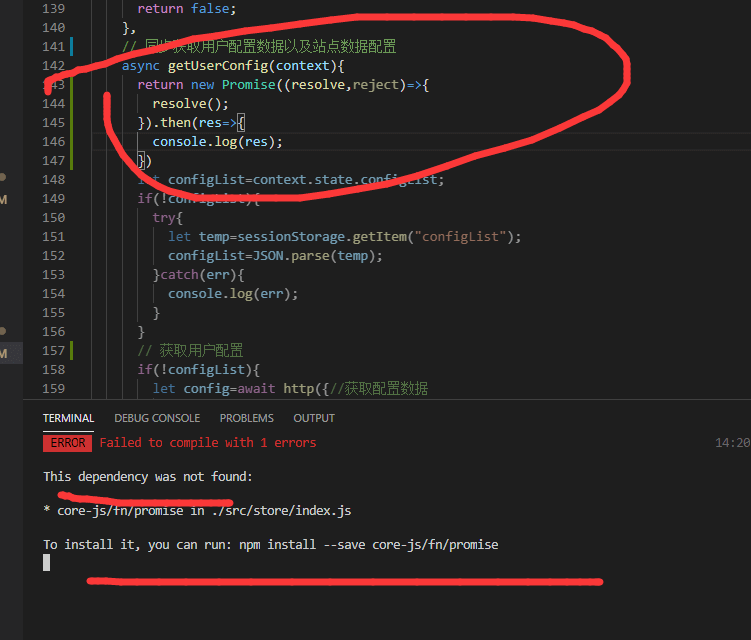Click the "configList" string literal
751x640 pixels.
[x=464, y=237]
